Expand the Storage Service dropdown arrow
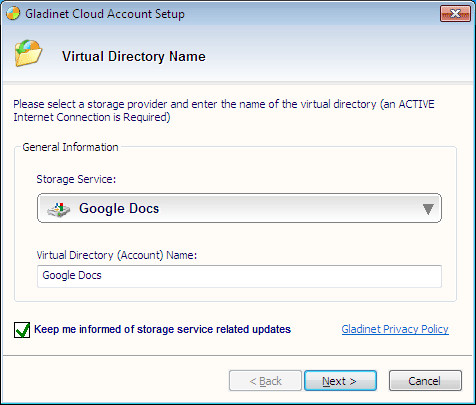This screenshot has width=476, height=405. (x=428, y=209)
